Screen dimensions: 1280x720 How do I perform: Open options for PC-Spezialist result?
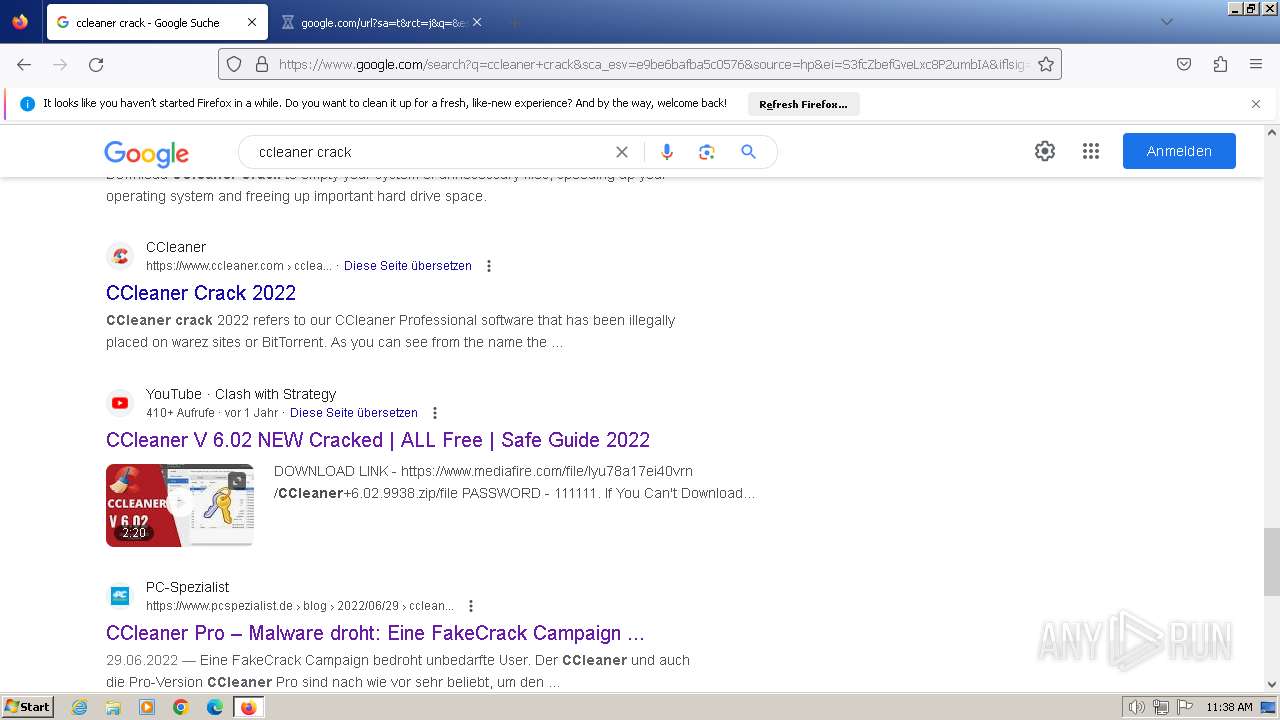click(x=471, y=606)
